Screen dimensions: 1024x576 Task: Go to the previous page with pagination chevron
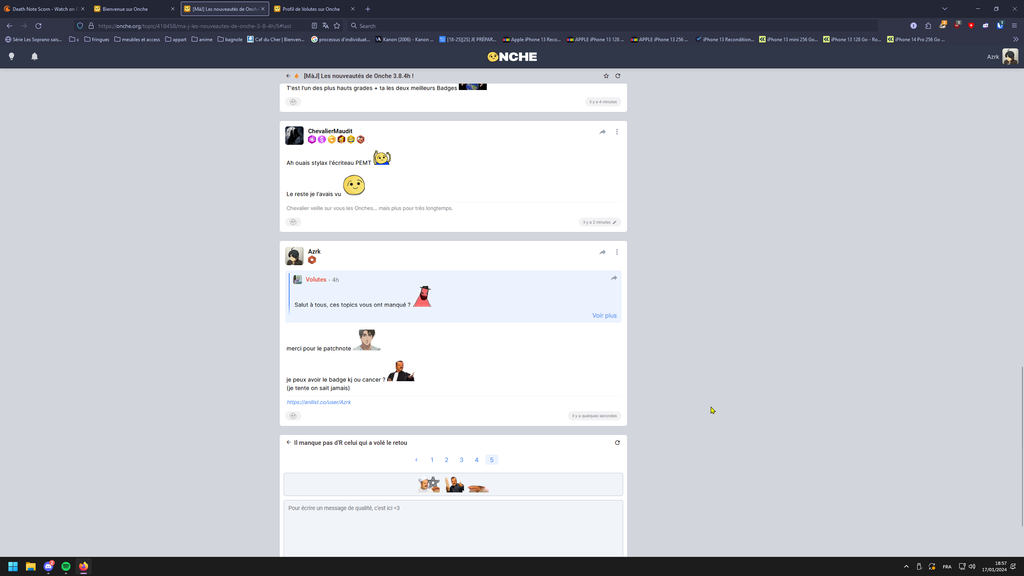(x=416, y=460)
